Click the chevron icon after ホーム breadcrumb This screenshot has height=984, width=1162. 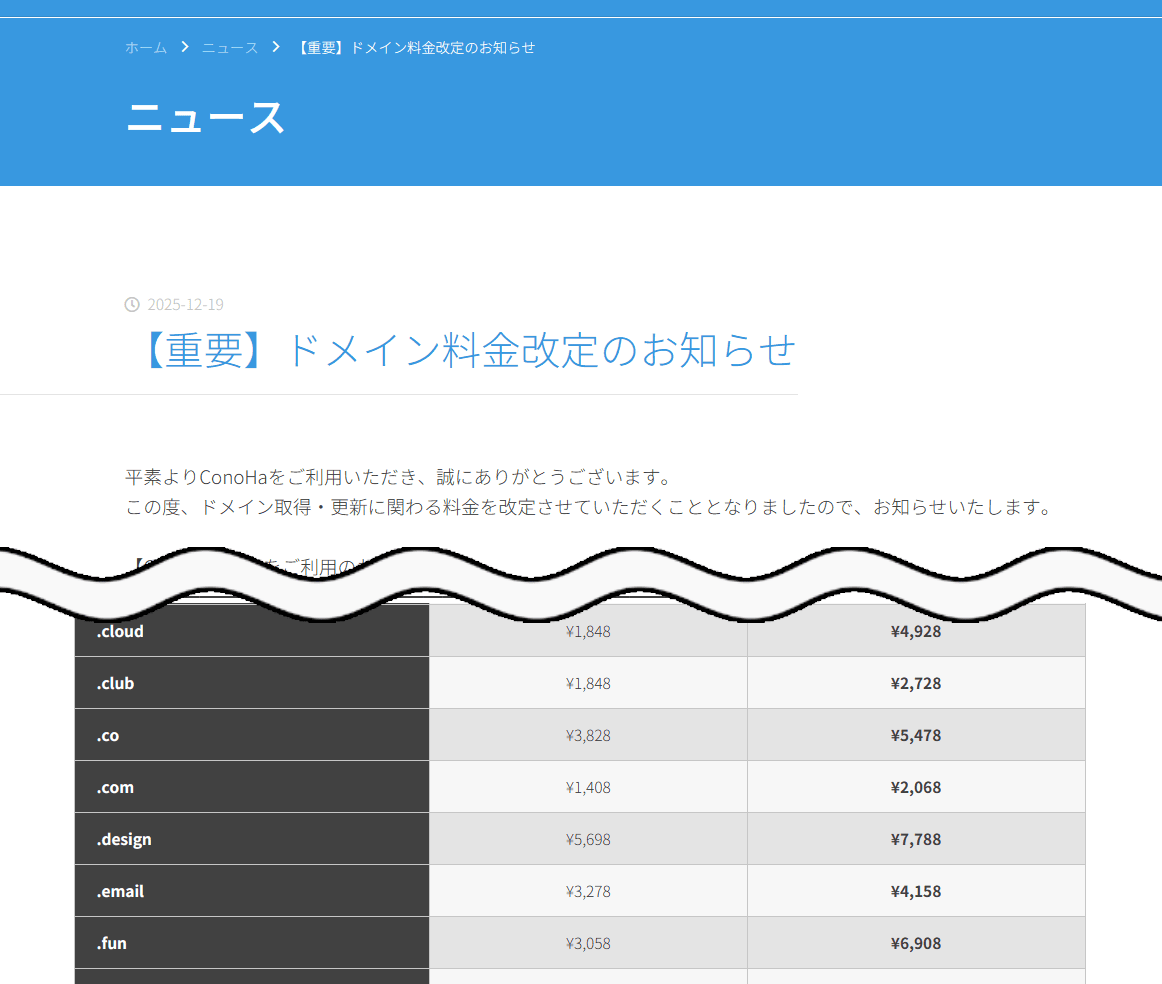click(x=184, y=46)
